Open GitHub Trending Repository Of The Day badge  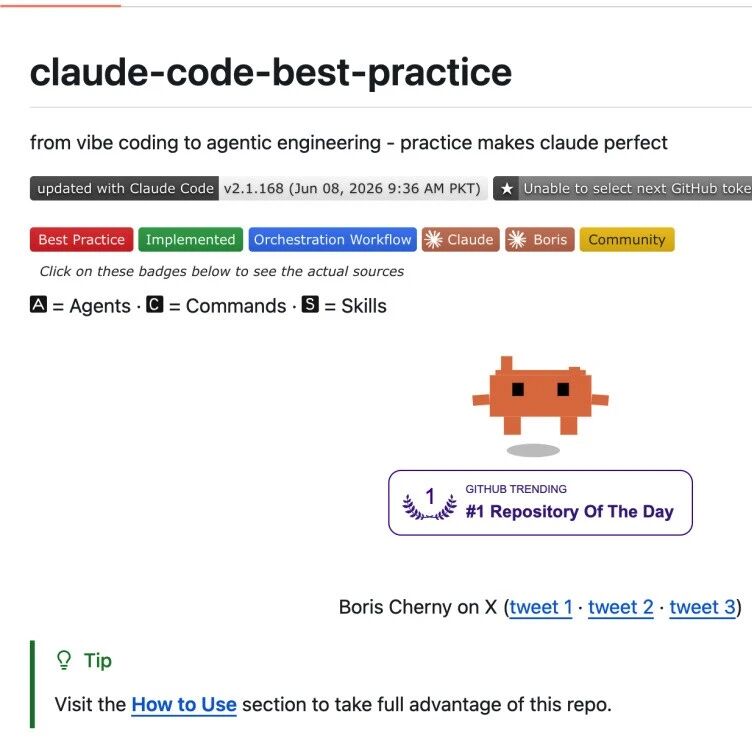coord(540,503)
